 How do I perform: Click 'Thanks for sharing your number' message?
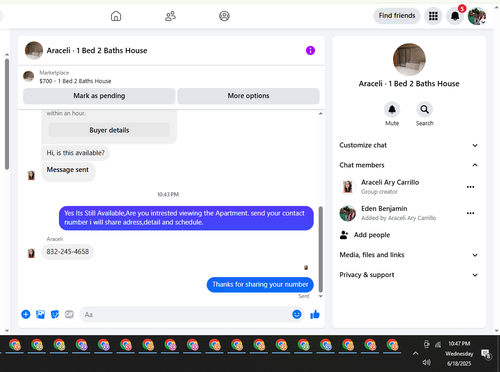[260, 284]
